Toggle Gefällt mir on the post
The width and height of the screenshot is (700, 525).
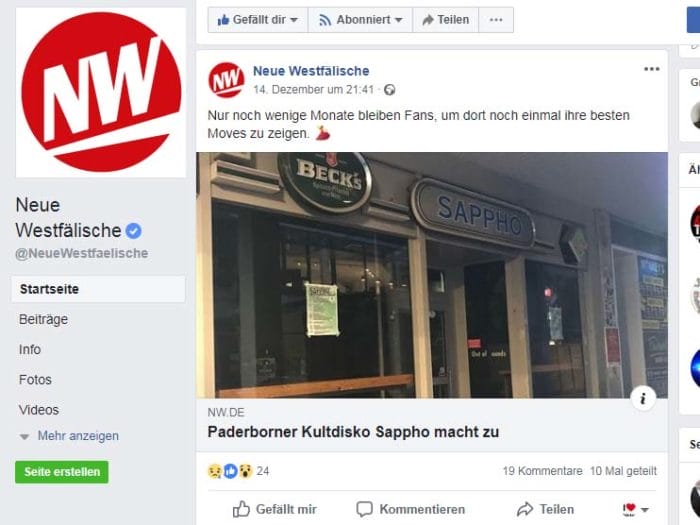(275, 509)
